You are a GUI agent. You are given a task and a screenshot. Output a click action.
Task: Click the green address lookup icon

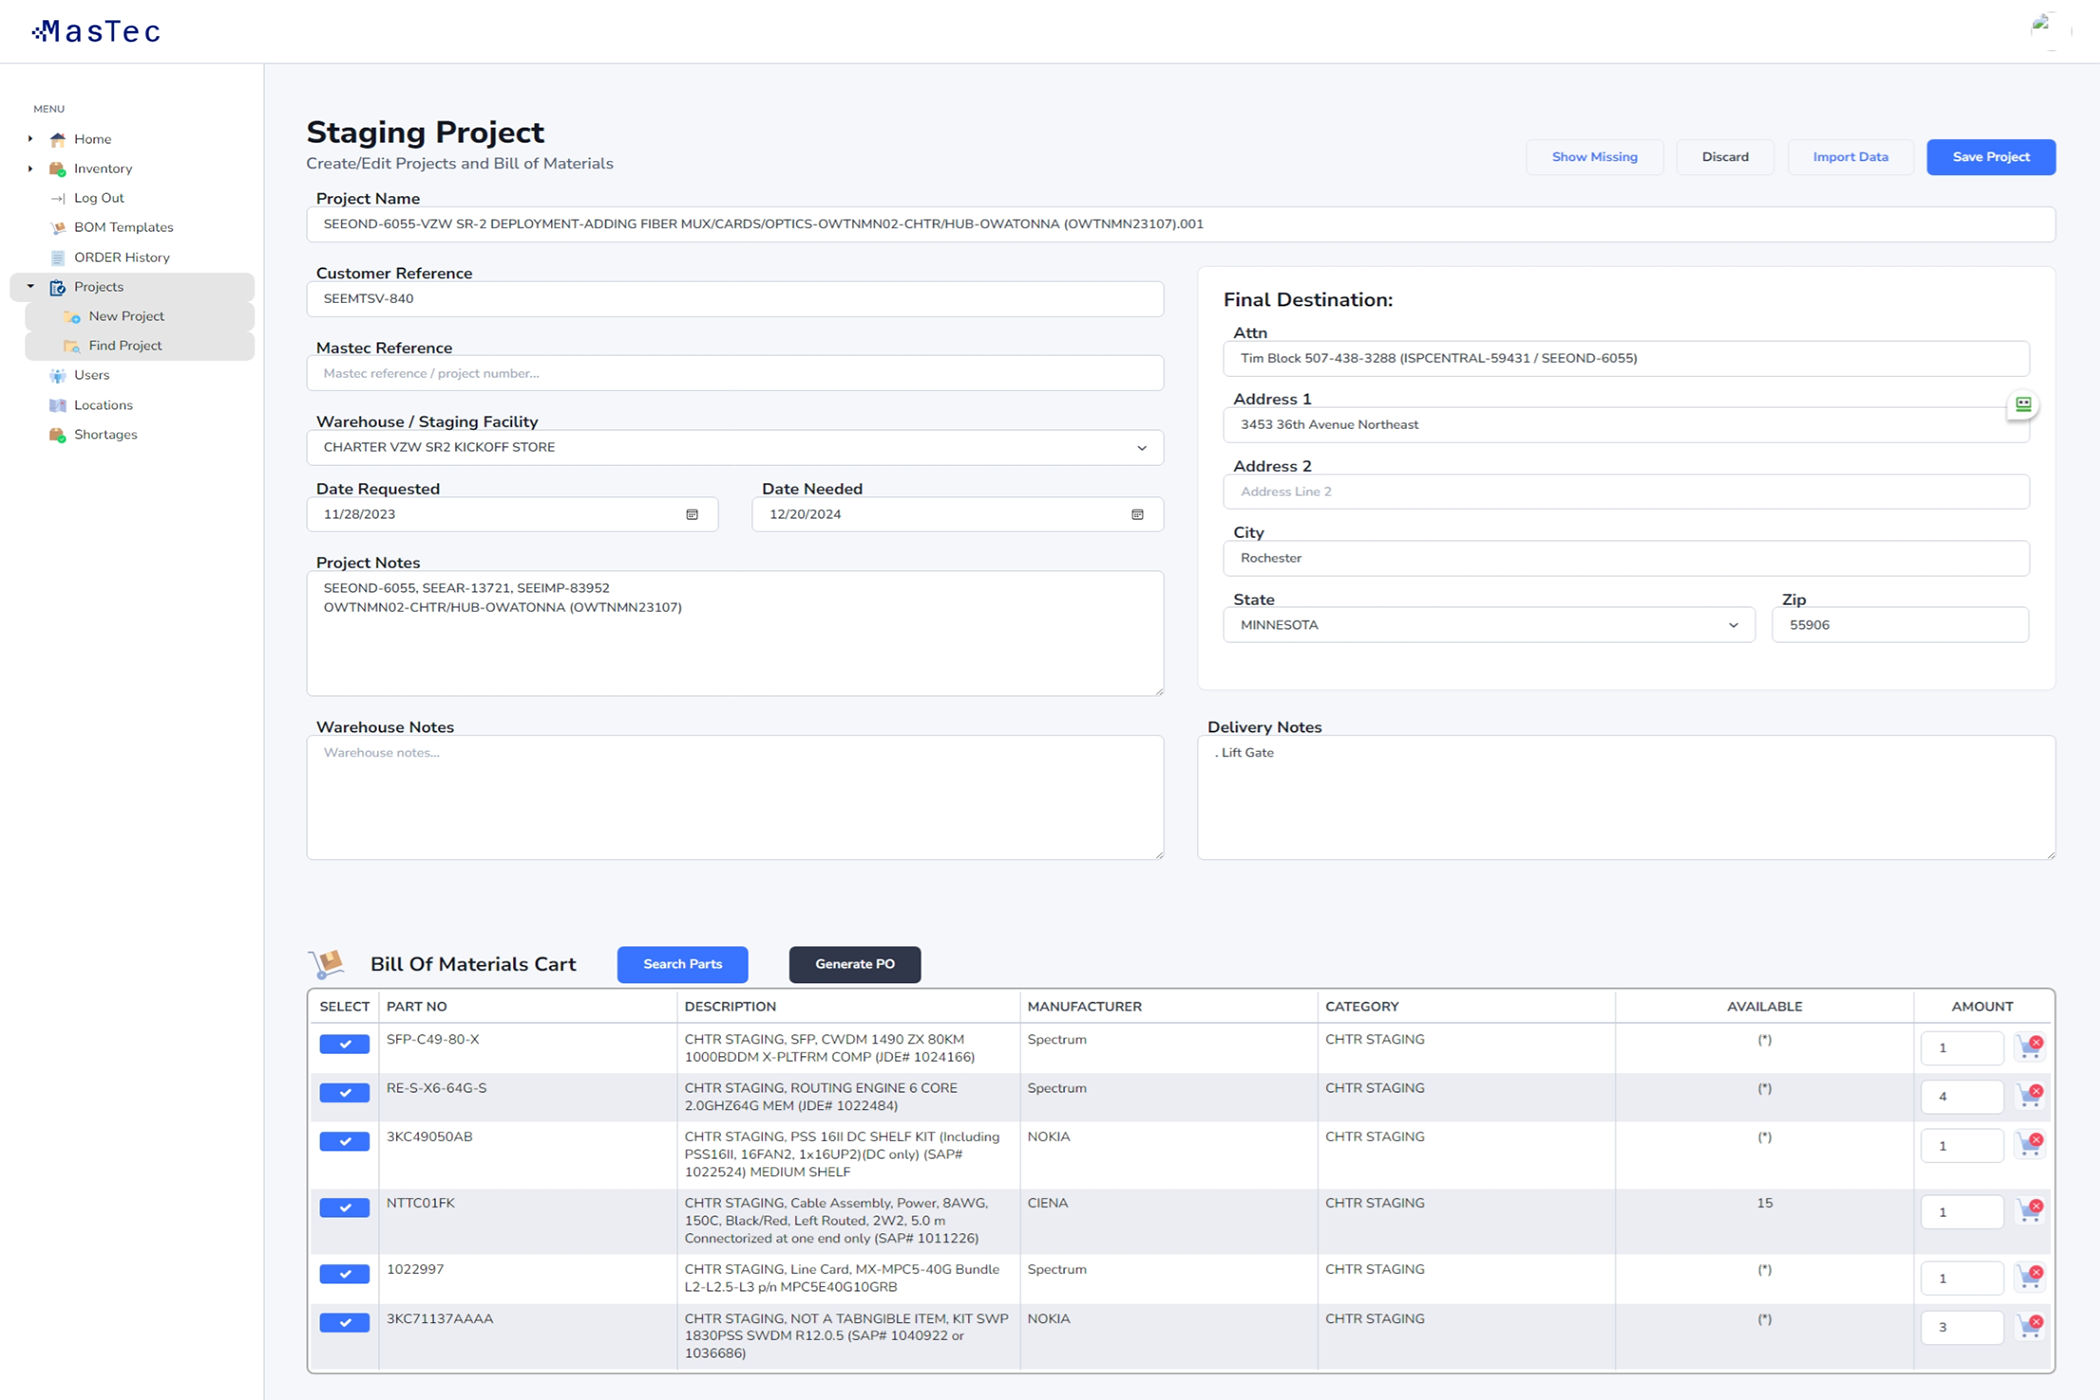click(2023, 405)
